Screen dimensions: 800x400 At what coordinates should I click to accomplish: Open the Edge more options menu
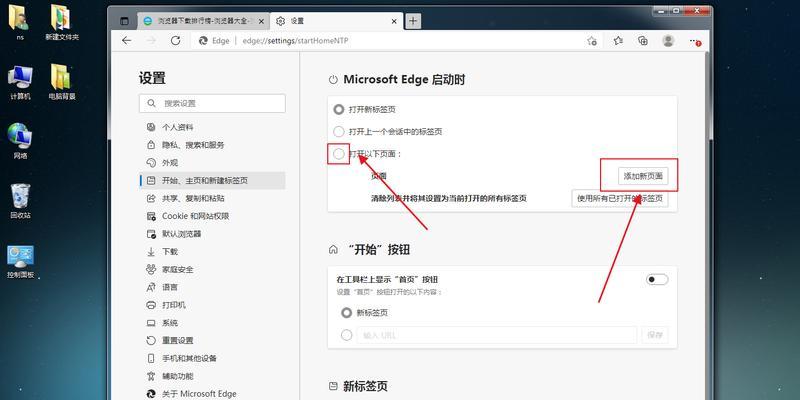(695, 41)
